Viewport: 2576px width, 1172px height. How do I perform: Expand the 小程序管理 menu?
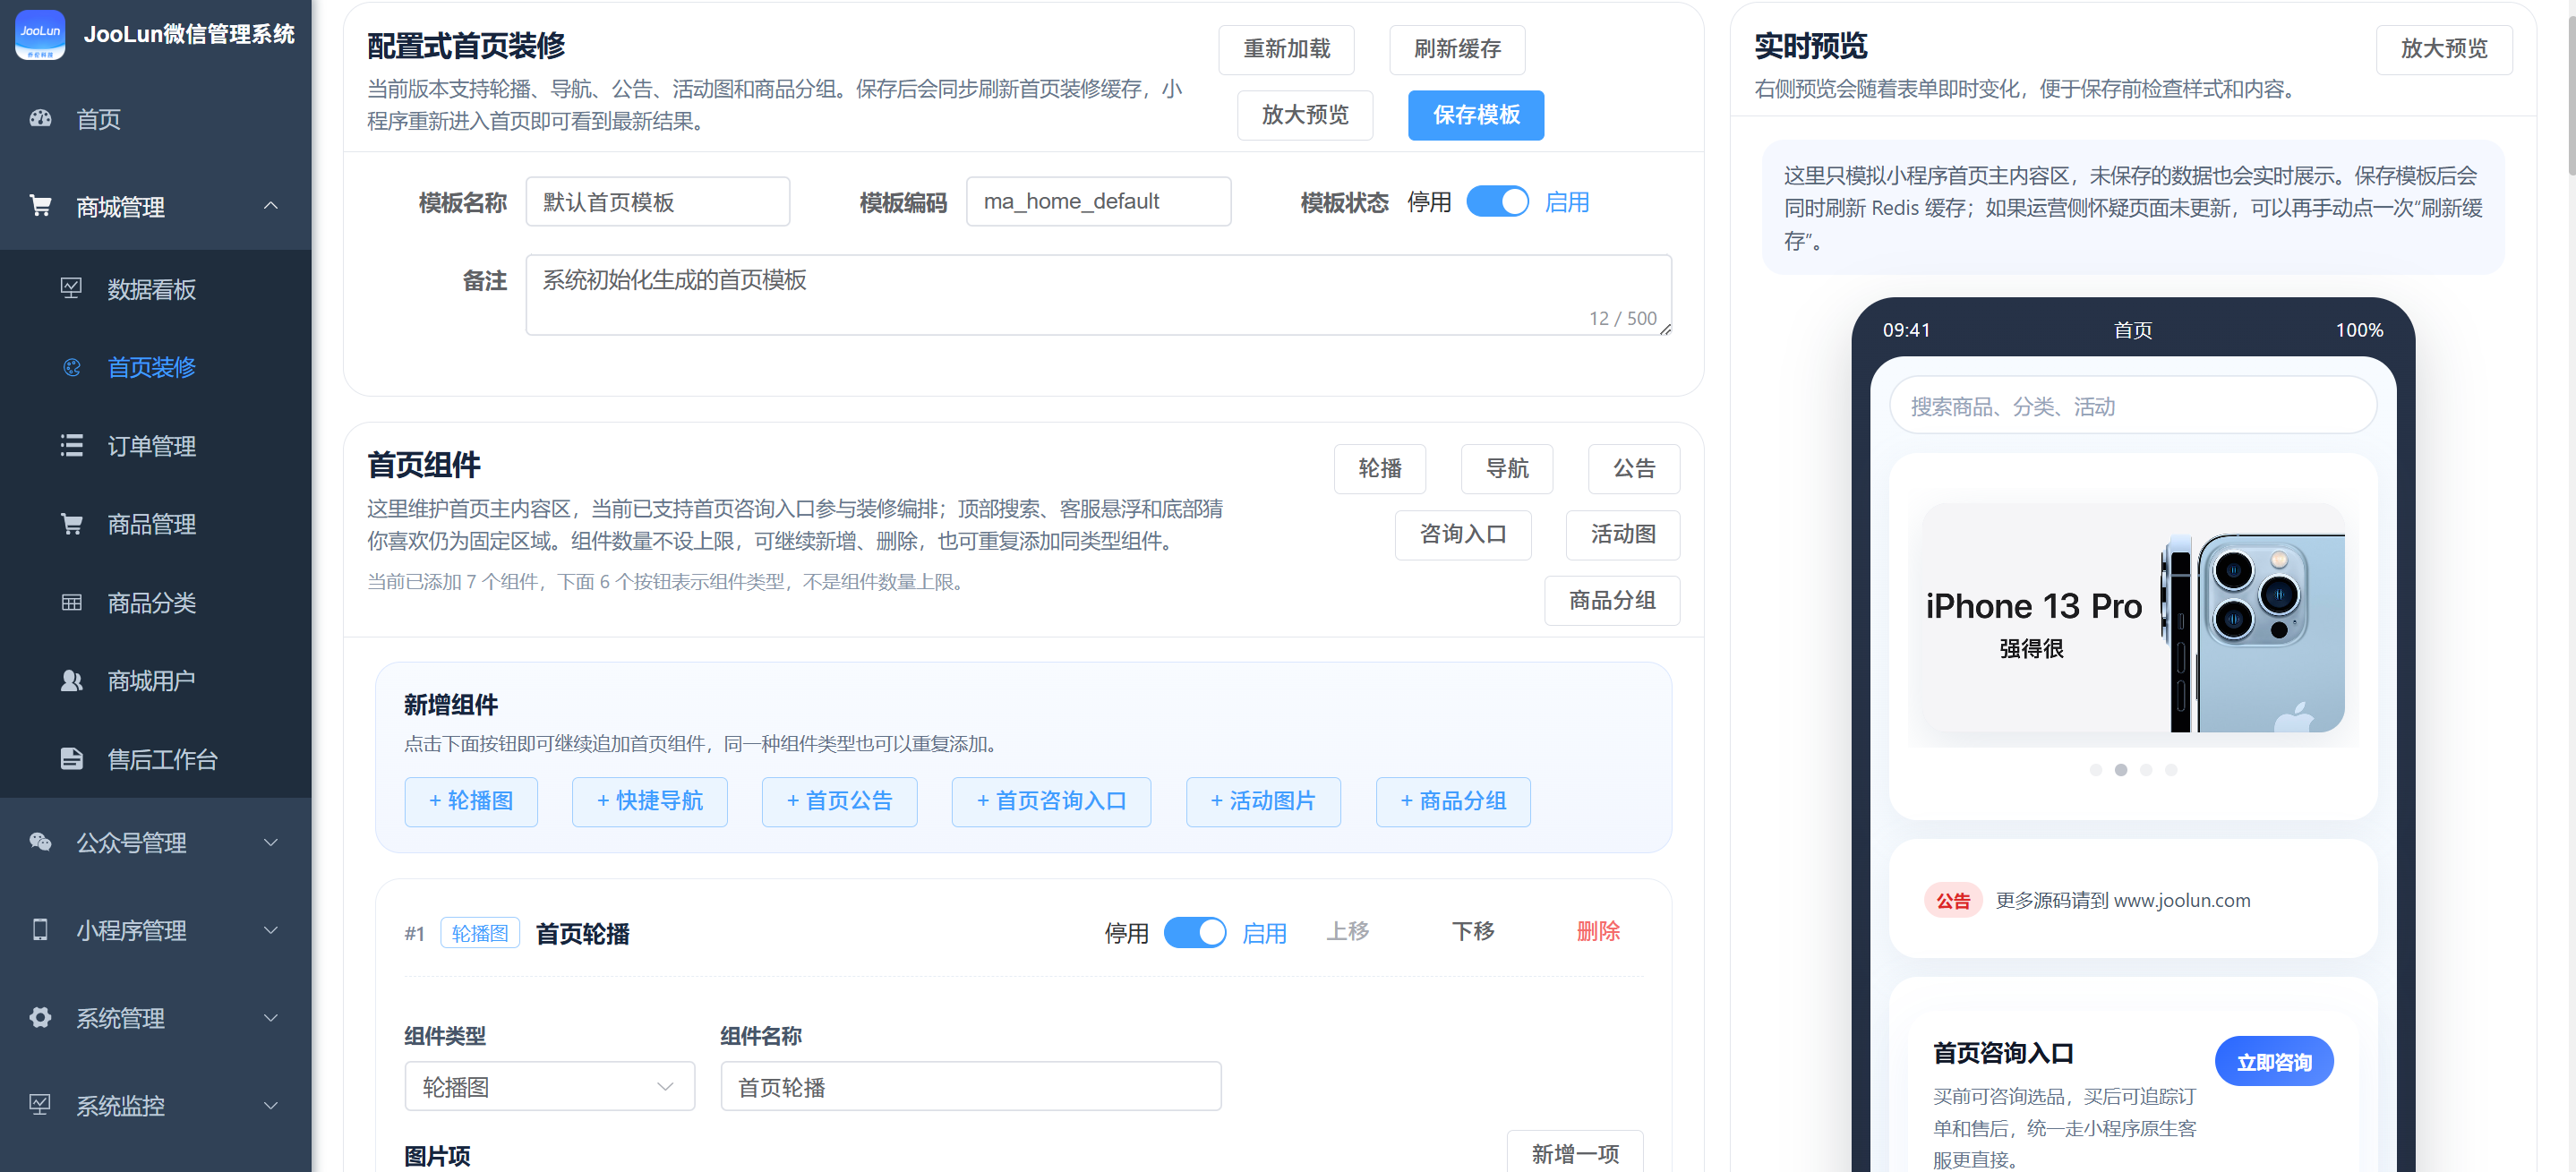coord(155,929)
